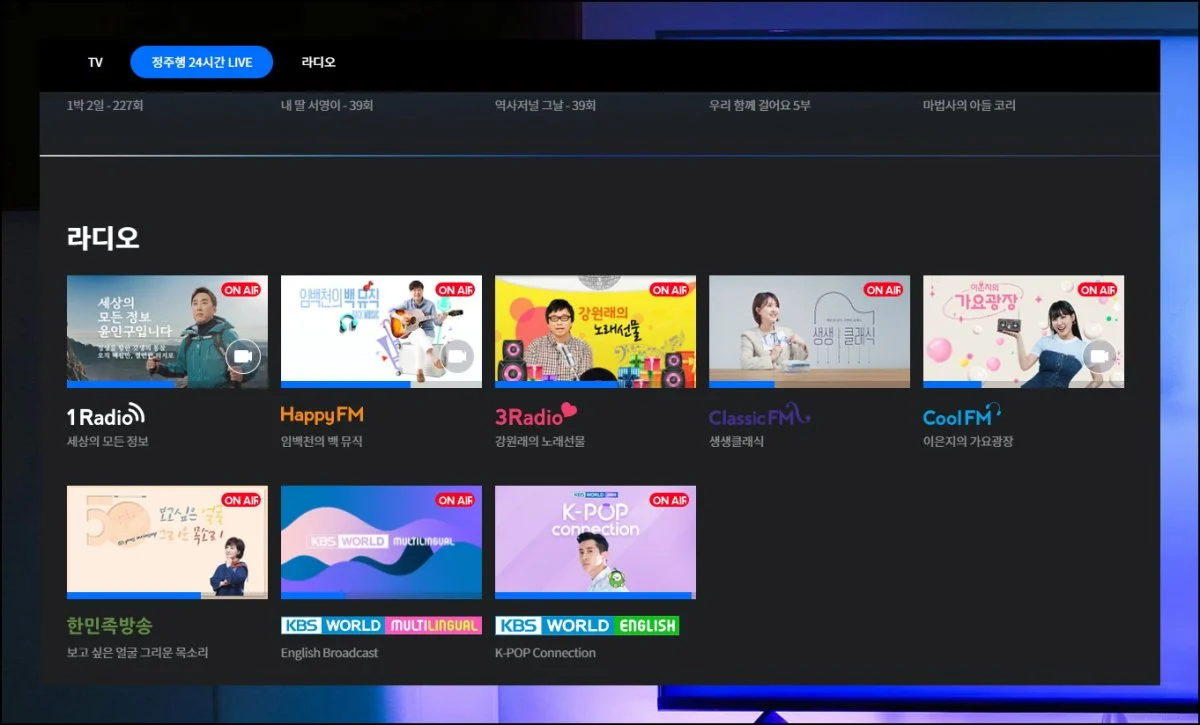Screen dimensions: 1200x725
Task: Click the 한민족방송 channel title
Action: [x=110, y=626]
